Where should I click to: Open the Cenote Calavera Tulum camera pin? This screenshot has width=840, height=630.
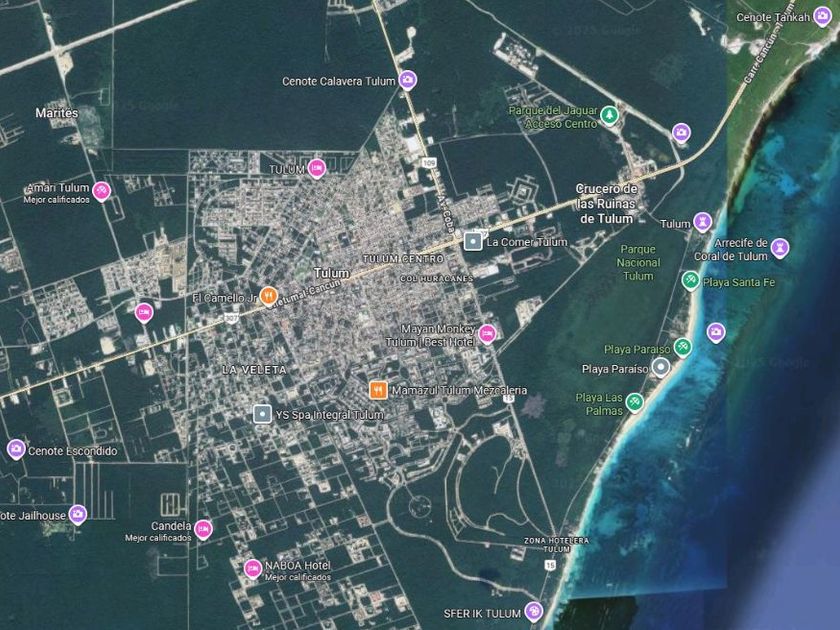(408, 80)
